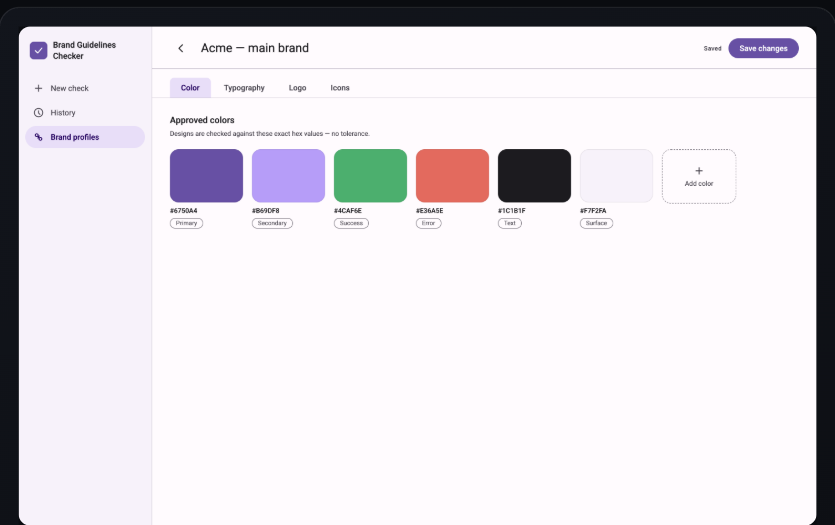Select the green #4CAF6E swatch
This screenshot has width=835, height=525.
370,176
